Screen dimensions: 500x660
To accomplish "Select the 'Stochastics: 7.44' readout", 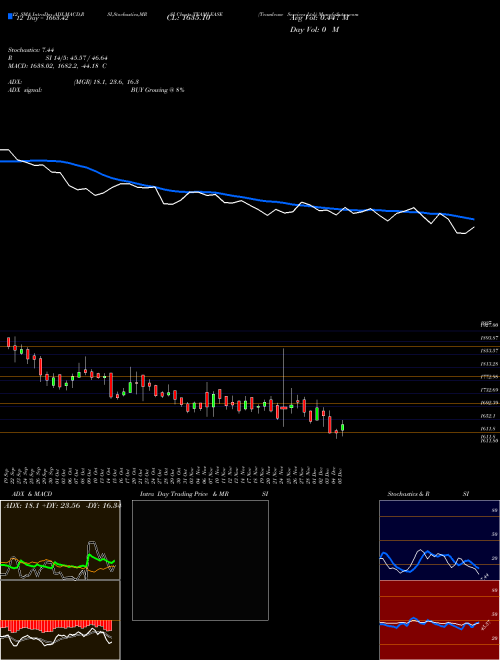I will (31, 50).
